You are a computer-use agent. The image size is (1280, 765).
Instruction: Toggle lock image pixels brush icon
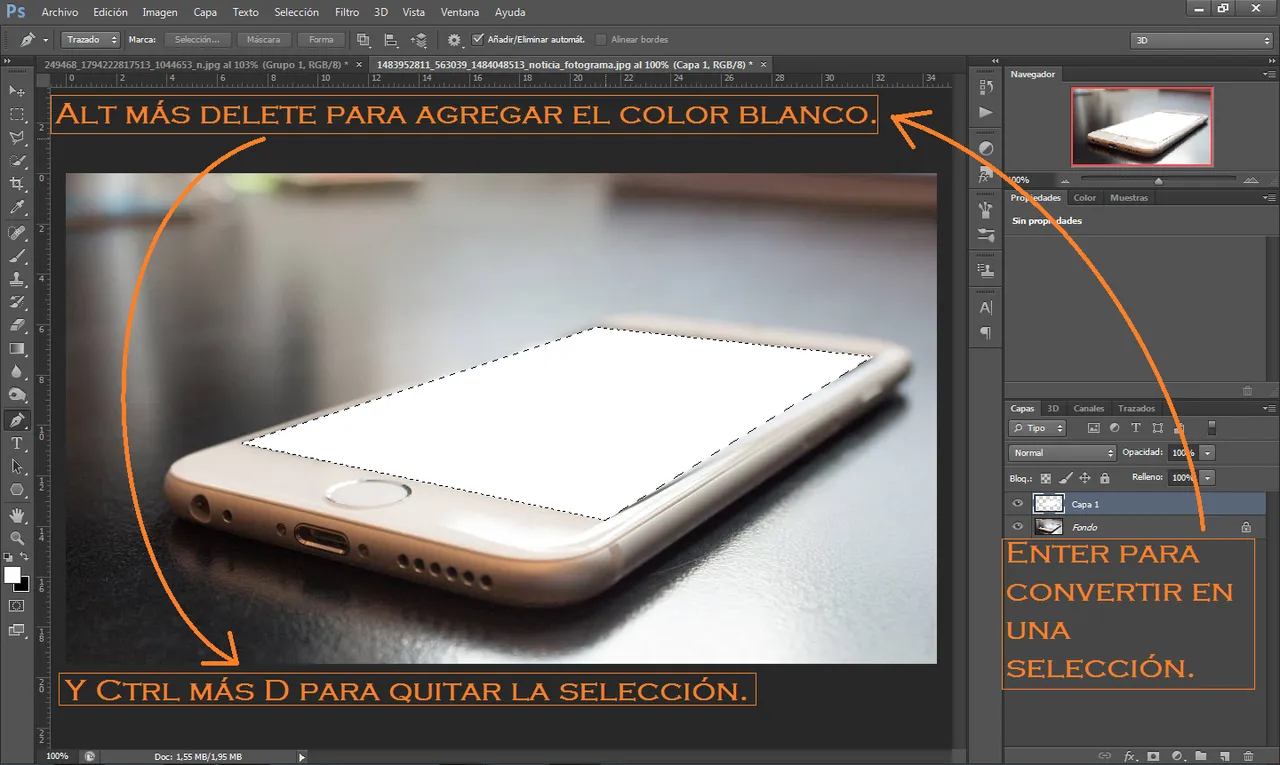(1066, 478)
